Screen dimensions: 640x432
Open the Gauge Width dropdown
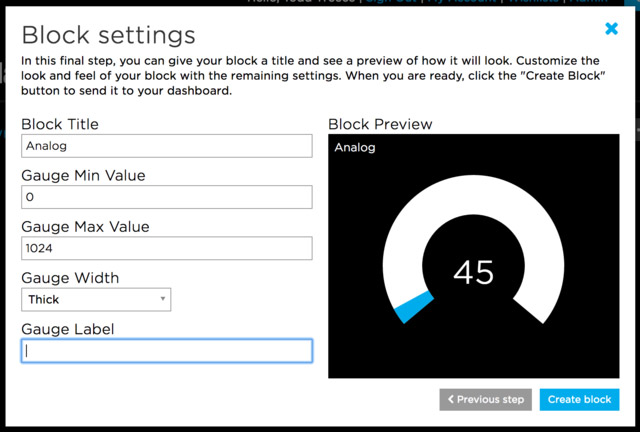click(96, 299)
